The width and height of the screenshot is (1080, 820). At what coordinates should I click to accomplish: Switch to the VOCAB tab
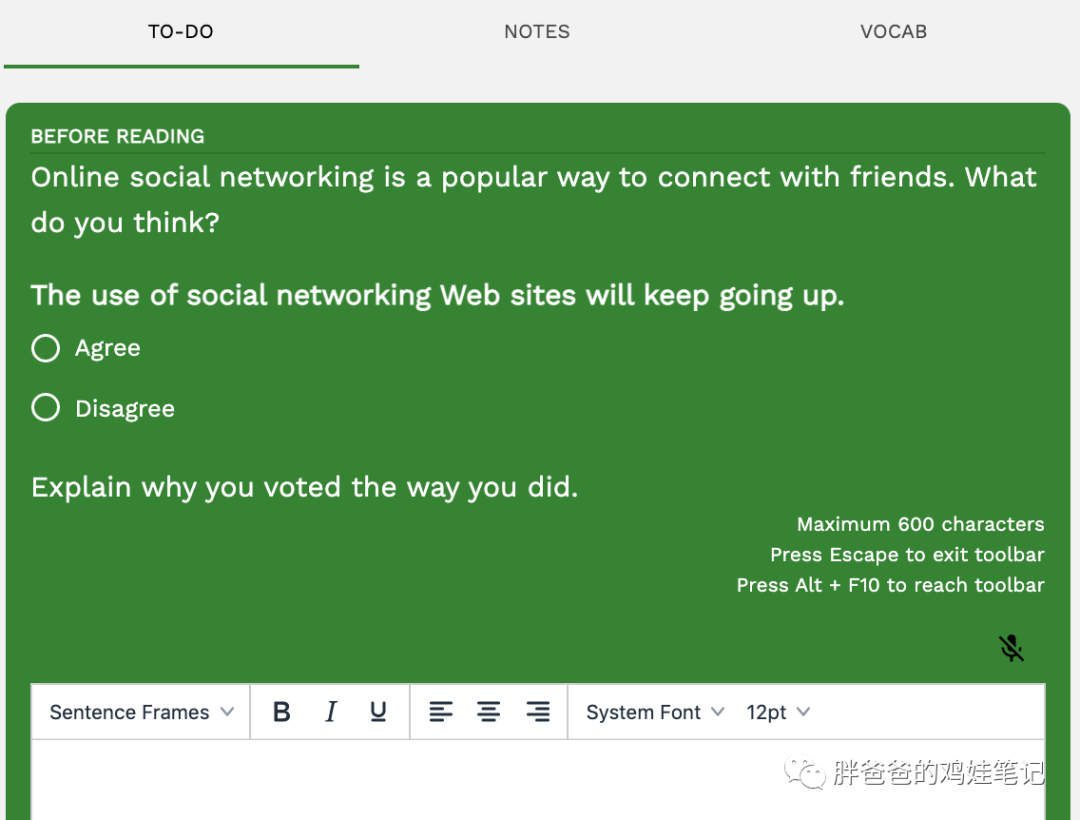[893, 32]
